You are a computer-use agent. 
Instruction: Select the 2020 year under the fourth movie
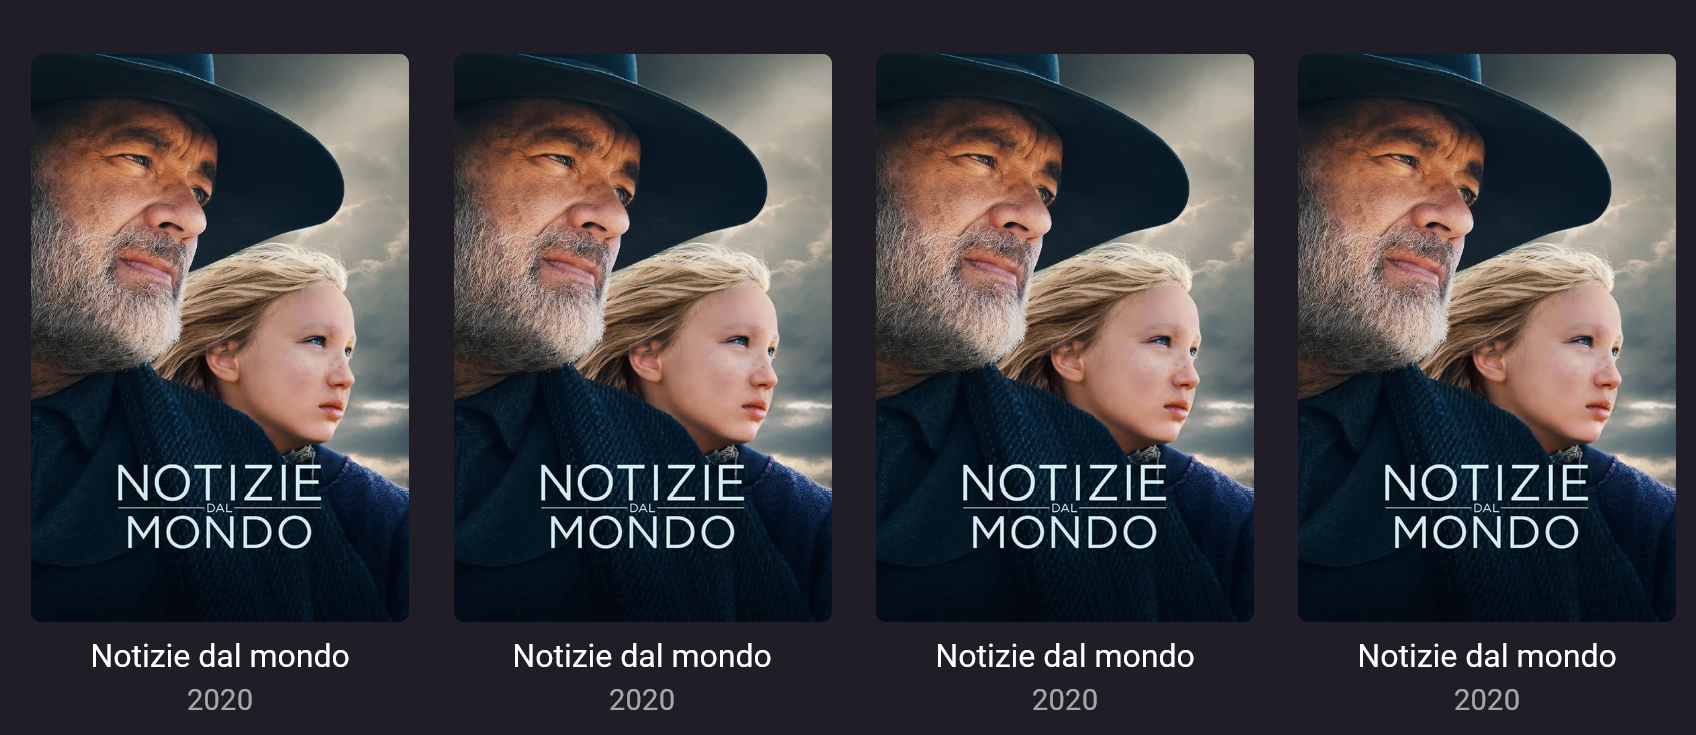1487,700
